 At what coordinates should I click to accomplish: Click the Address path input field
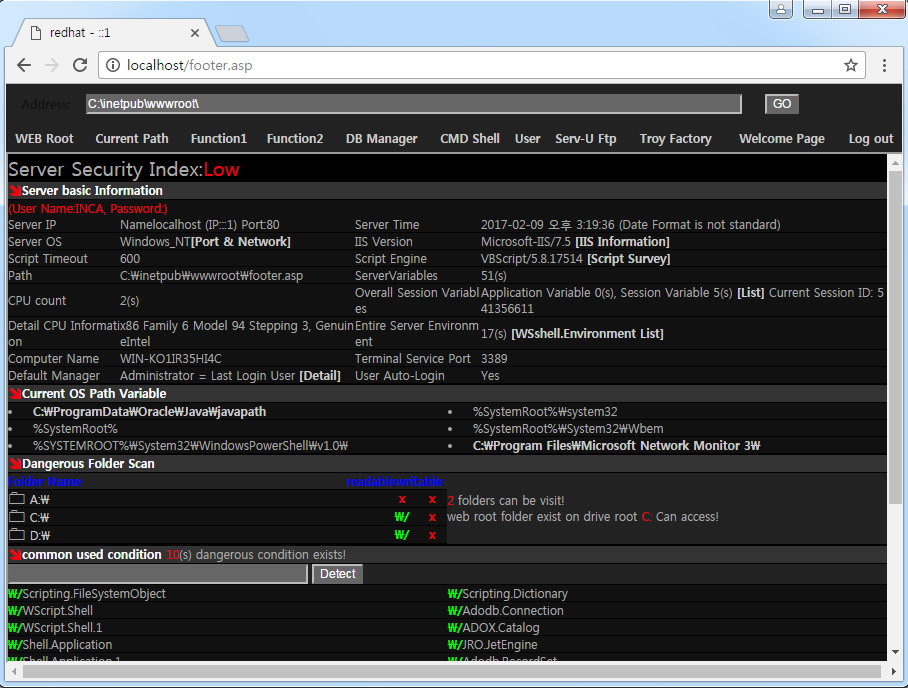413,104
